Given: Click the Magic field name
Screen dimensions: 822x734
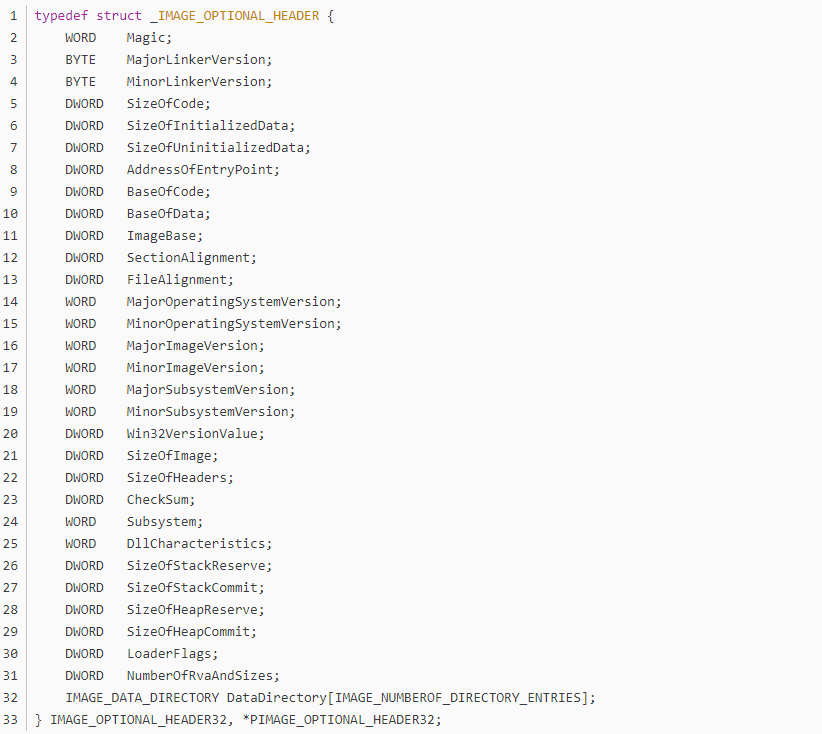Looking at the screenshot, I should 145,38.
